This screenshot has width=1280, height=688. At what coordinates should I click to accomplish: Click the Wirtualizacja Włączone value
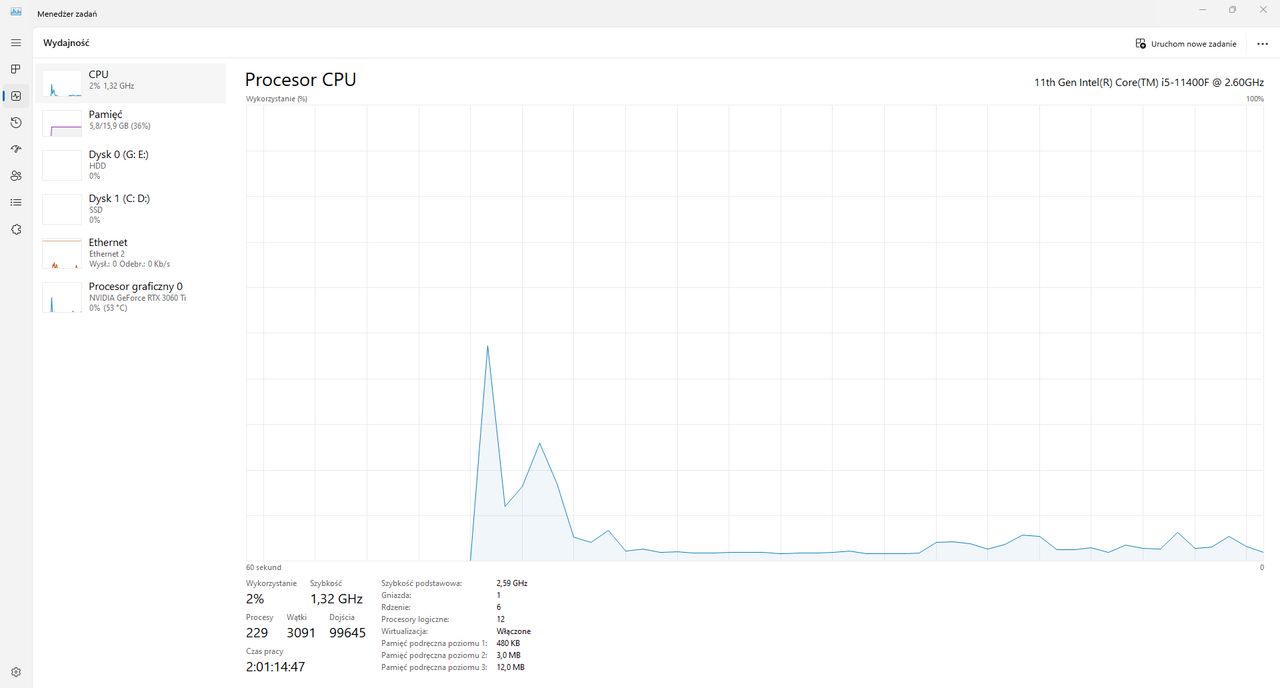513,631
